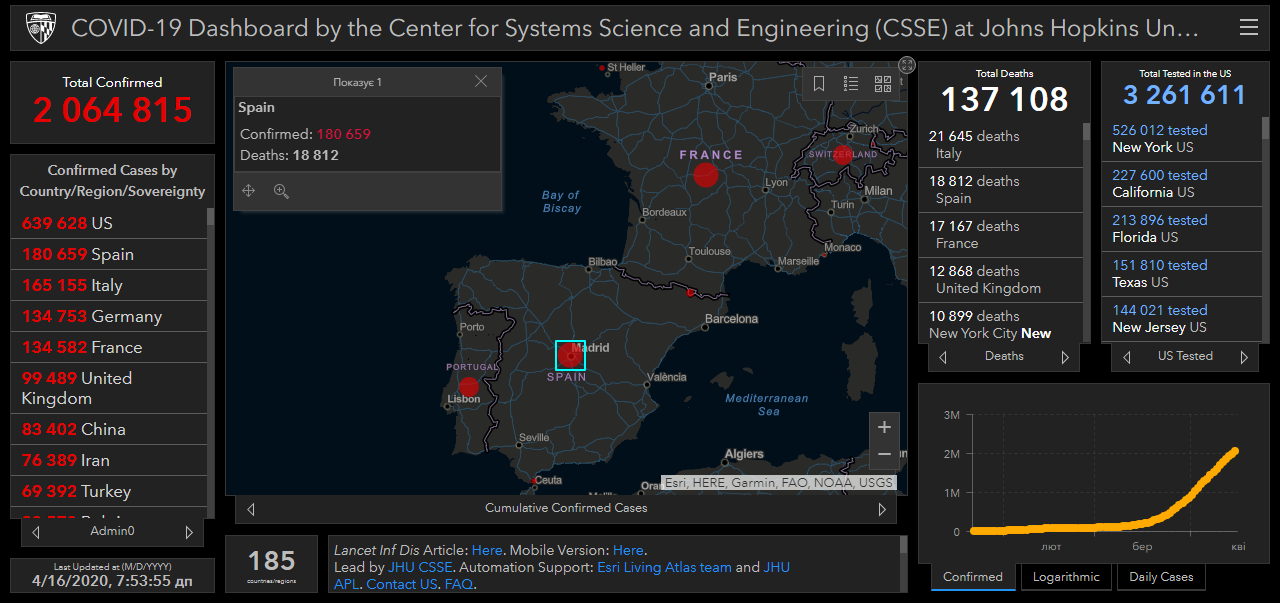
Task: Select France in the country list
Action: tap(108, 347)
